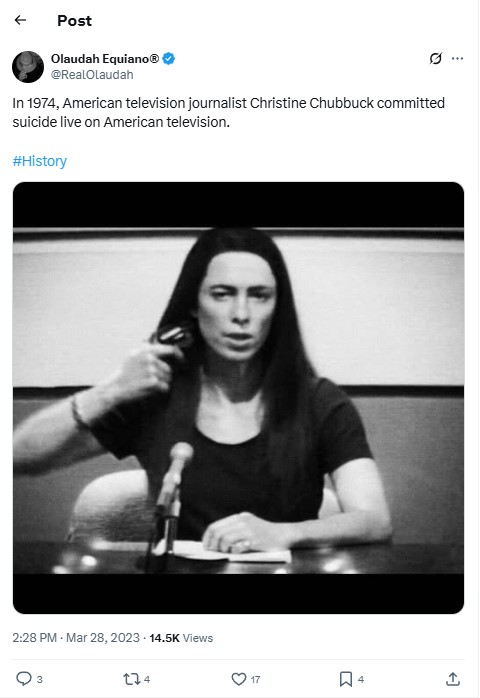Share the post via the upload icon

pos(453,679)
